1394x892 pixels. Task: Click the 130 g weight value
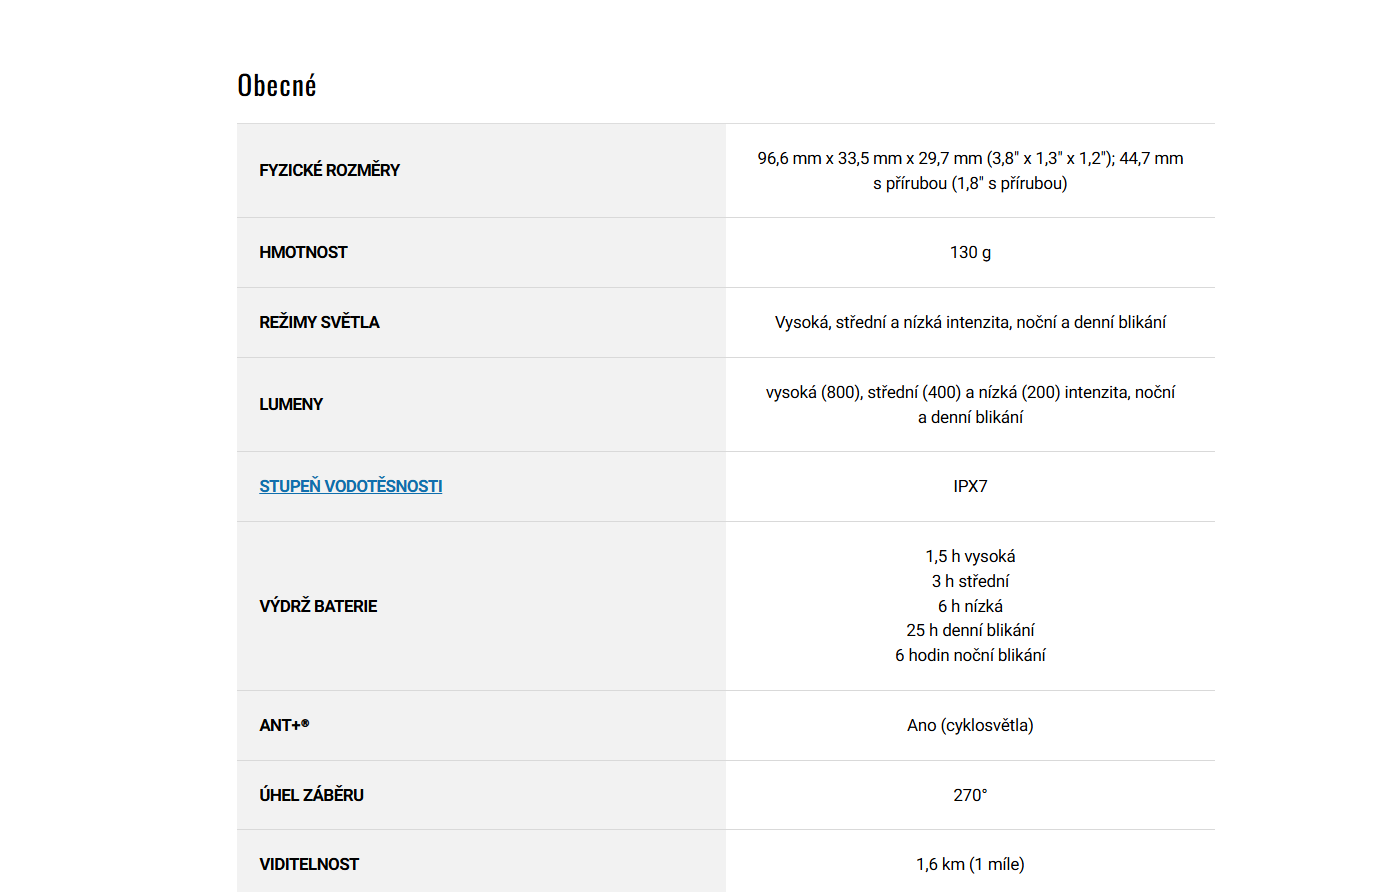point(970,252)
